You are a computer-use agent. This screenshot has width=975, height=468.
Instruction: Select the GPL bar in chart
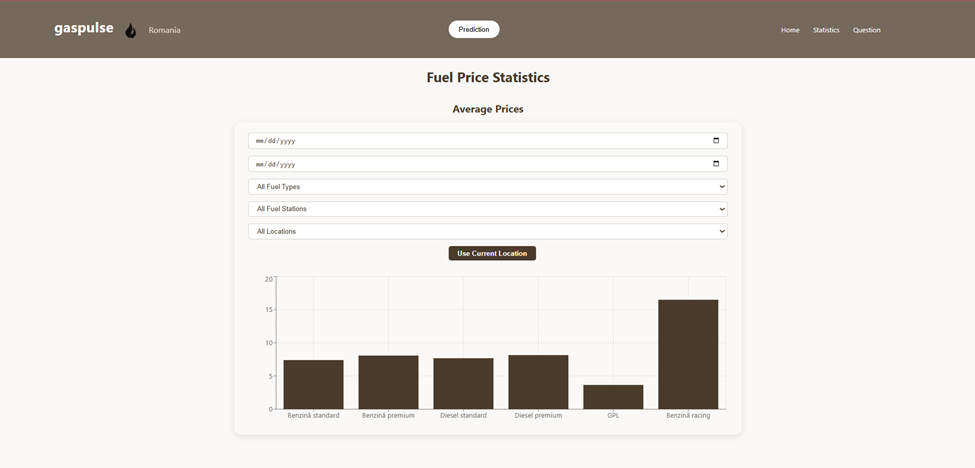(613, 397)
